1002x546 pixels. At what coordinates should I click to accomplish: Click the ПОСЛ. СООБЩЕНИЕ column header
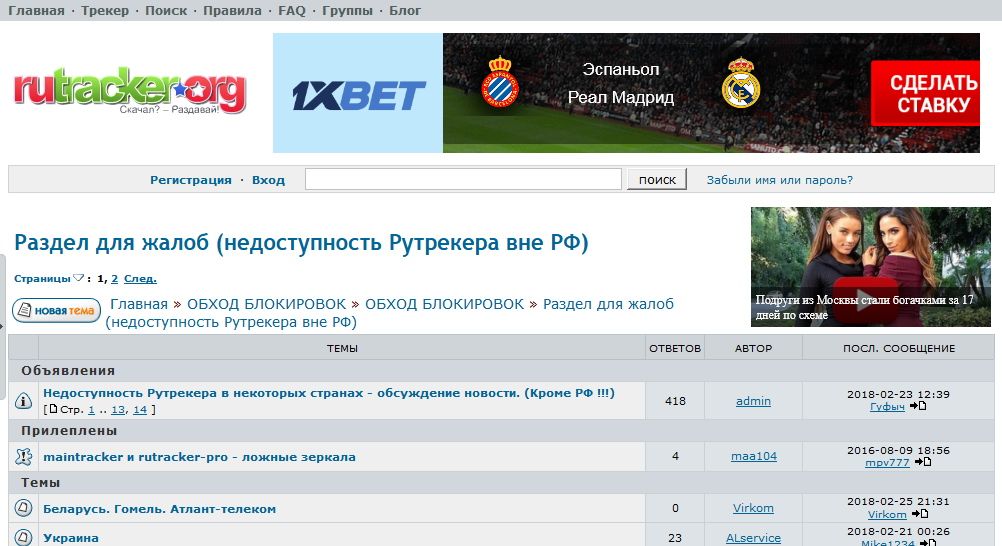pos(898,348)
